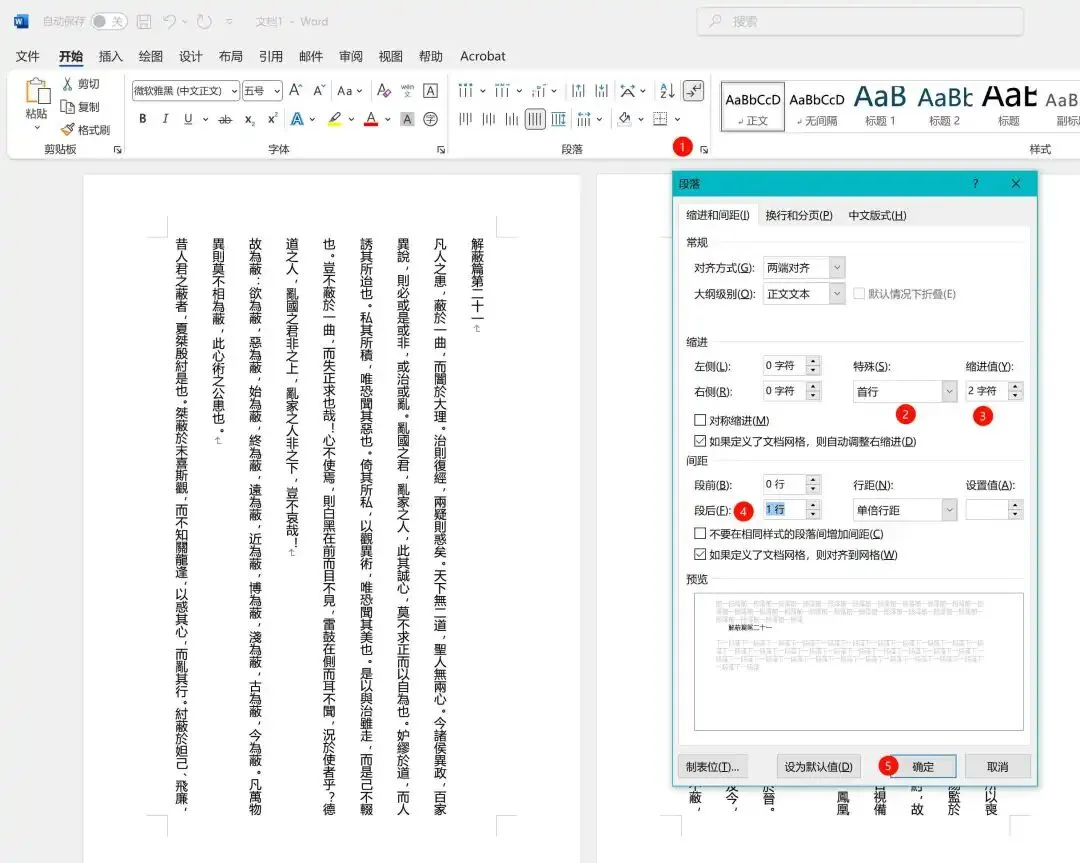Click the paragraph dialog help (?) button
1080x863 pixels.
975,183
